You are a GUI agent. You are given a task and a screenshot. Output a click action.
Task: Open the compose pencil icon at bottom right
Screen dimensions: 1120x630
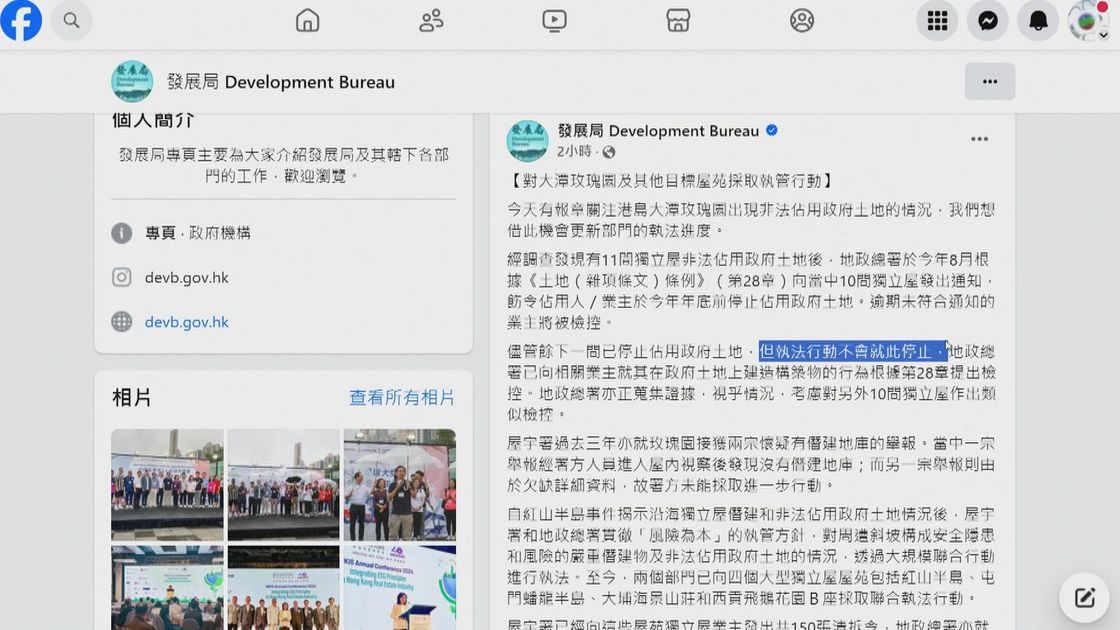(x=1084, y=596)
